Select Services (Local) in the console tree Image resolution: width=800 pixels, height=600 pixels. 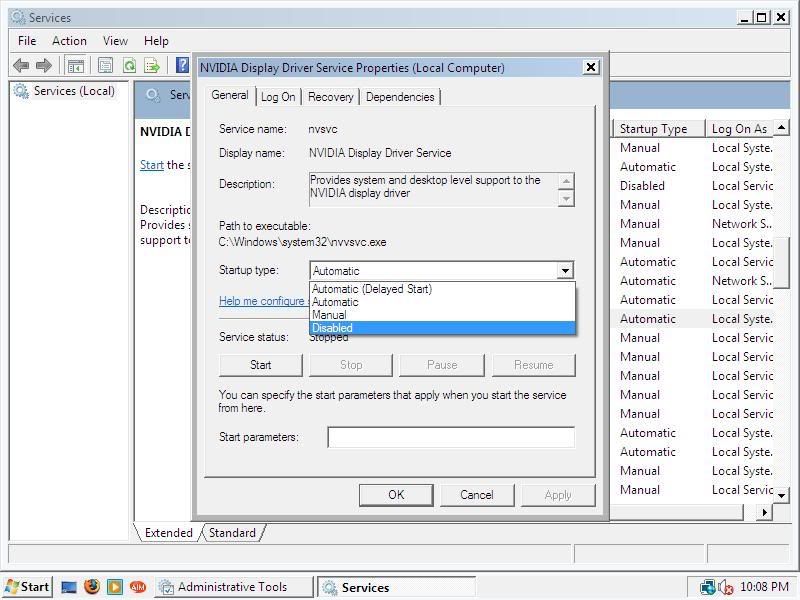pos(74,91)
